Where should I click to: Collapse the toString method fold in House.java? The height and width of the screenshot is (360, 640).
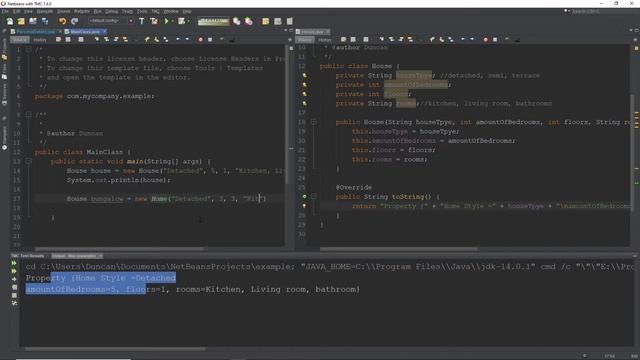(x=313, y=196)
